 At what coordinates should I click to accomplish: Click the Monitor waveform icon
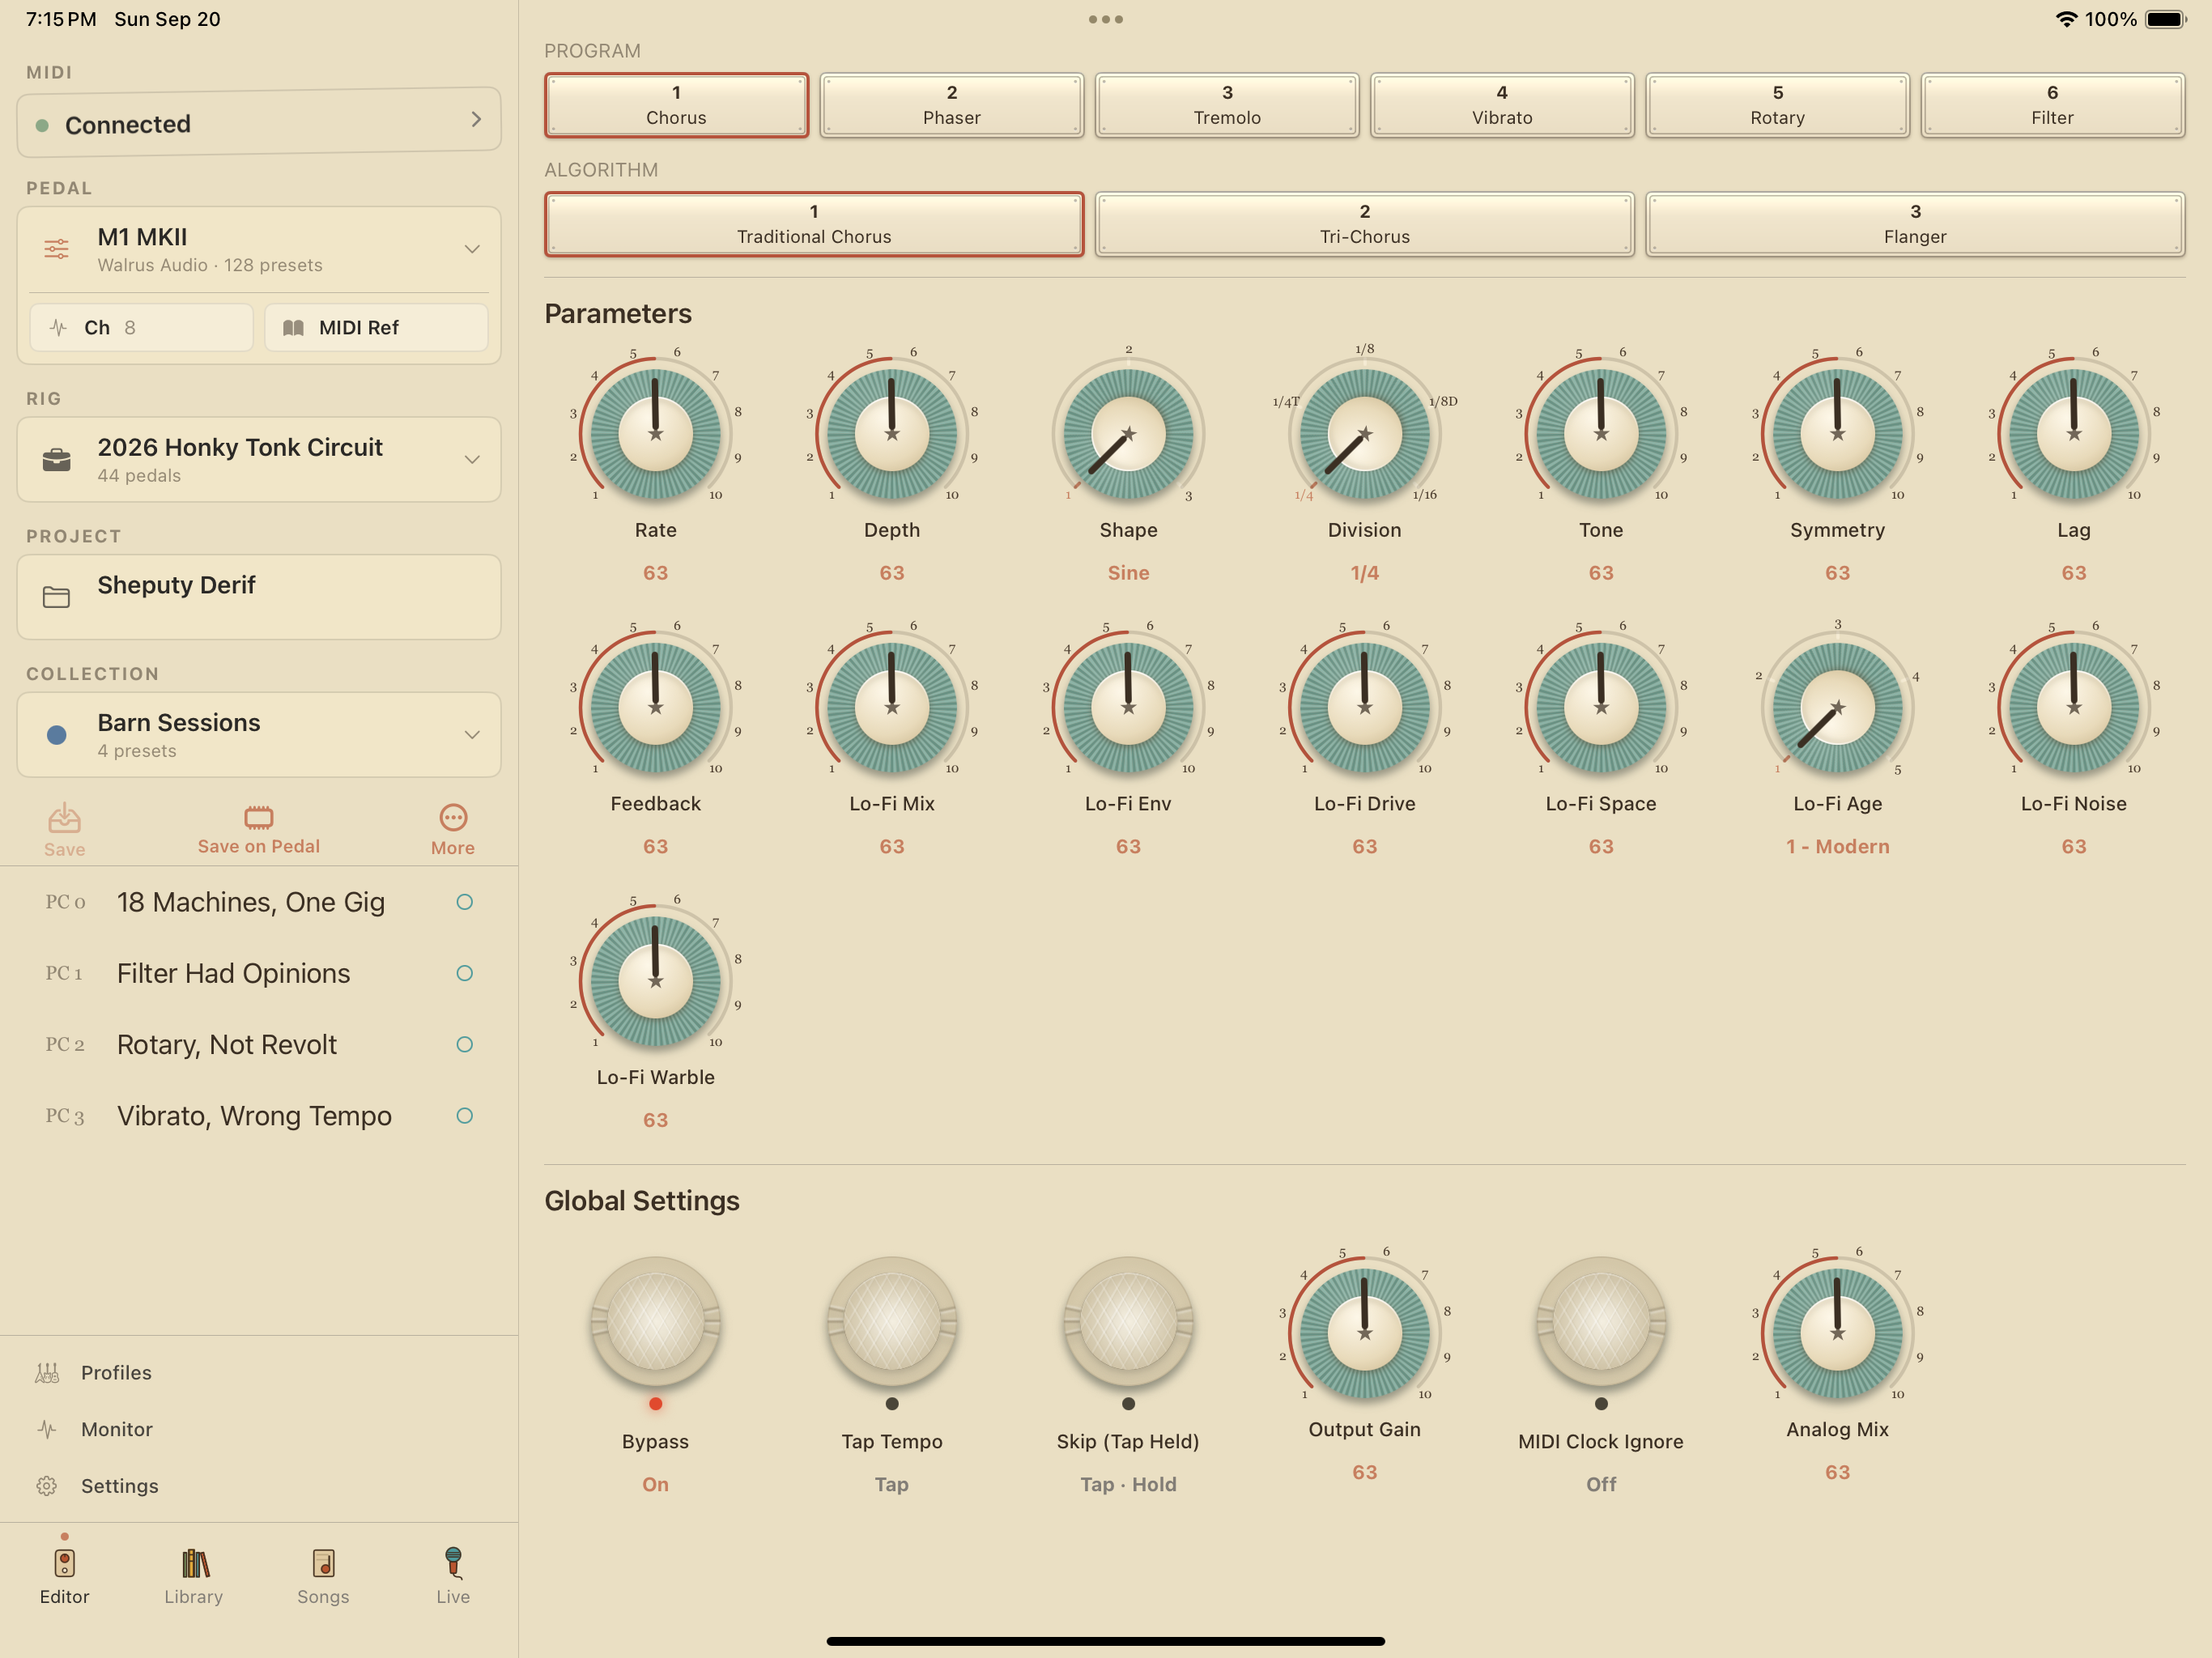coord(47,1429)
